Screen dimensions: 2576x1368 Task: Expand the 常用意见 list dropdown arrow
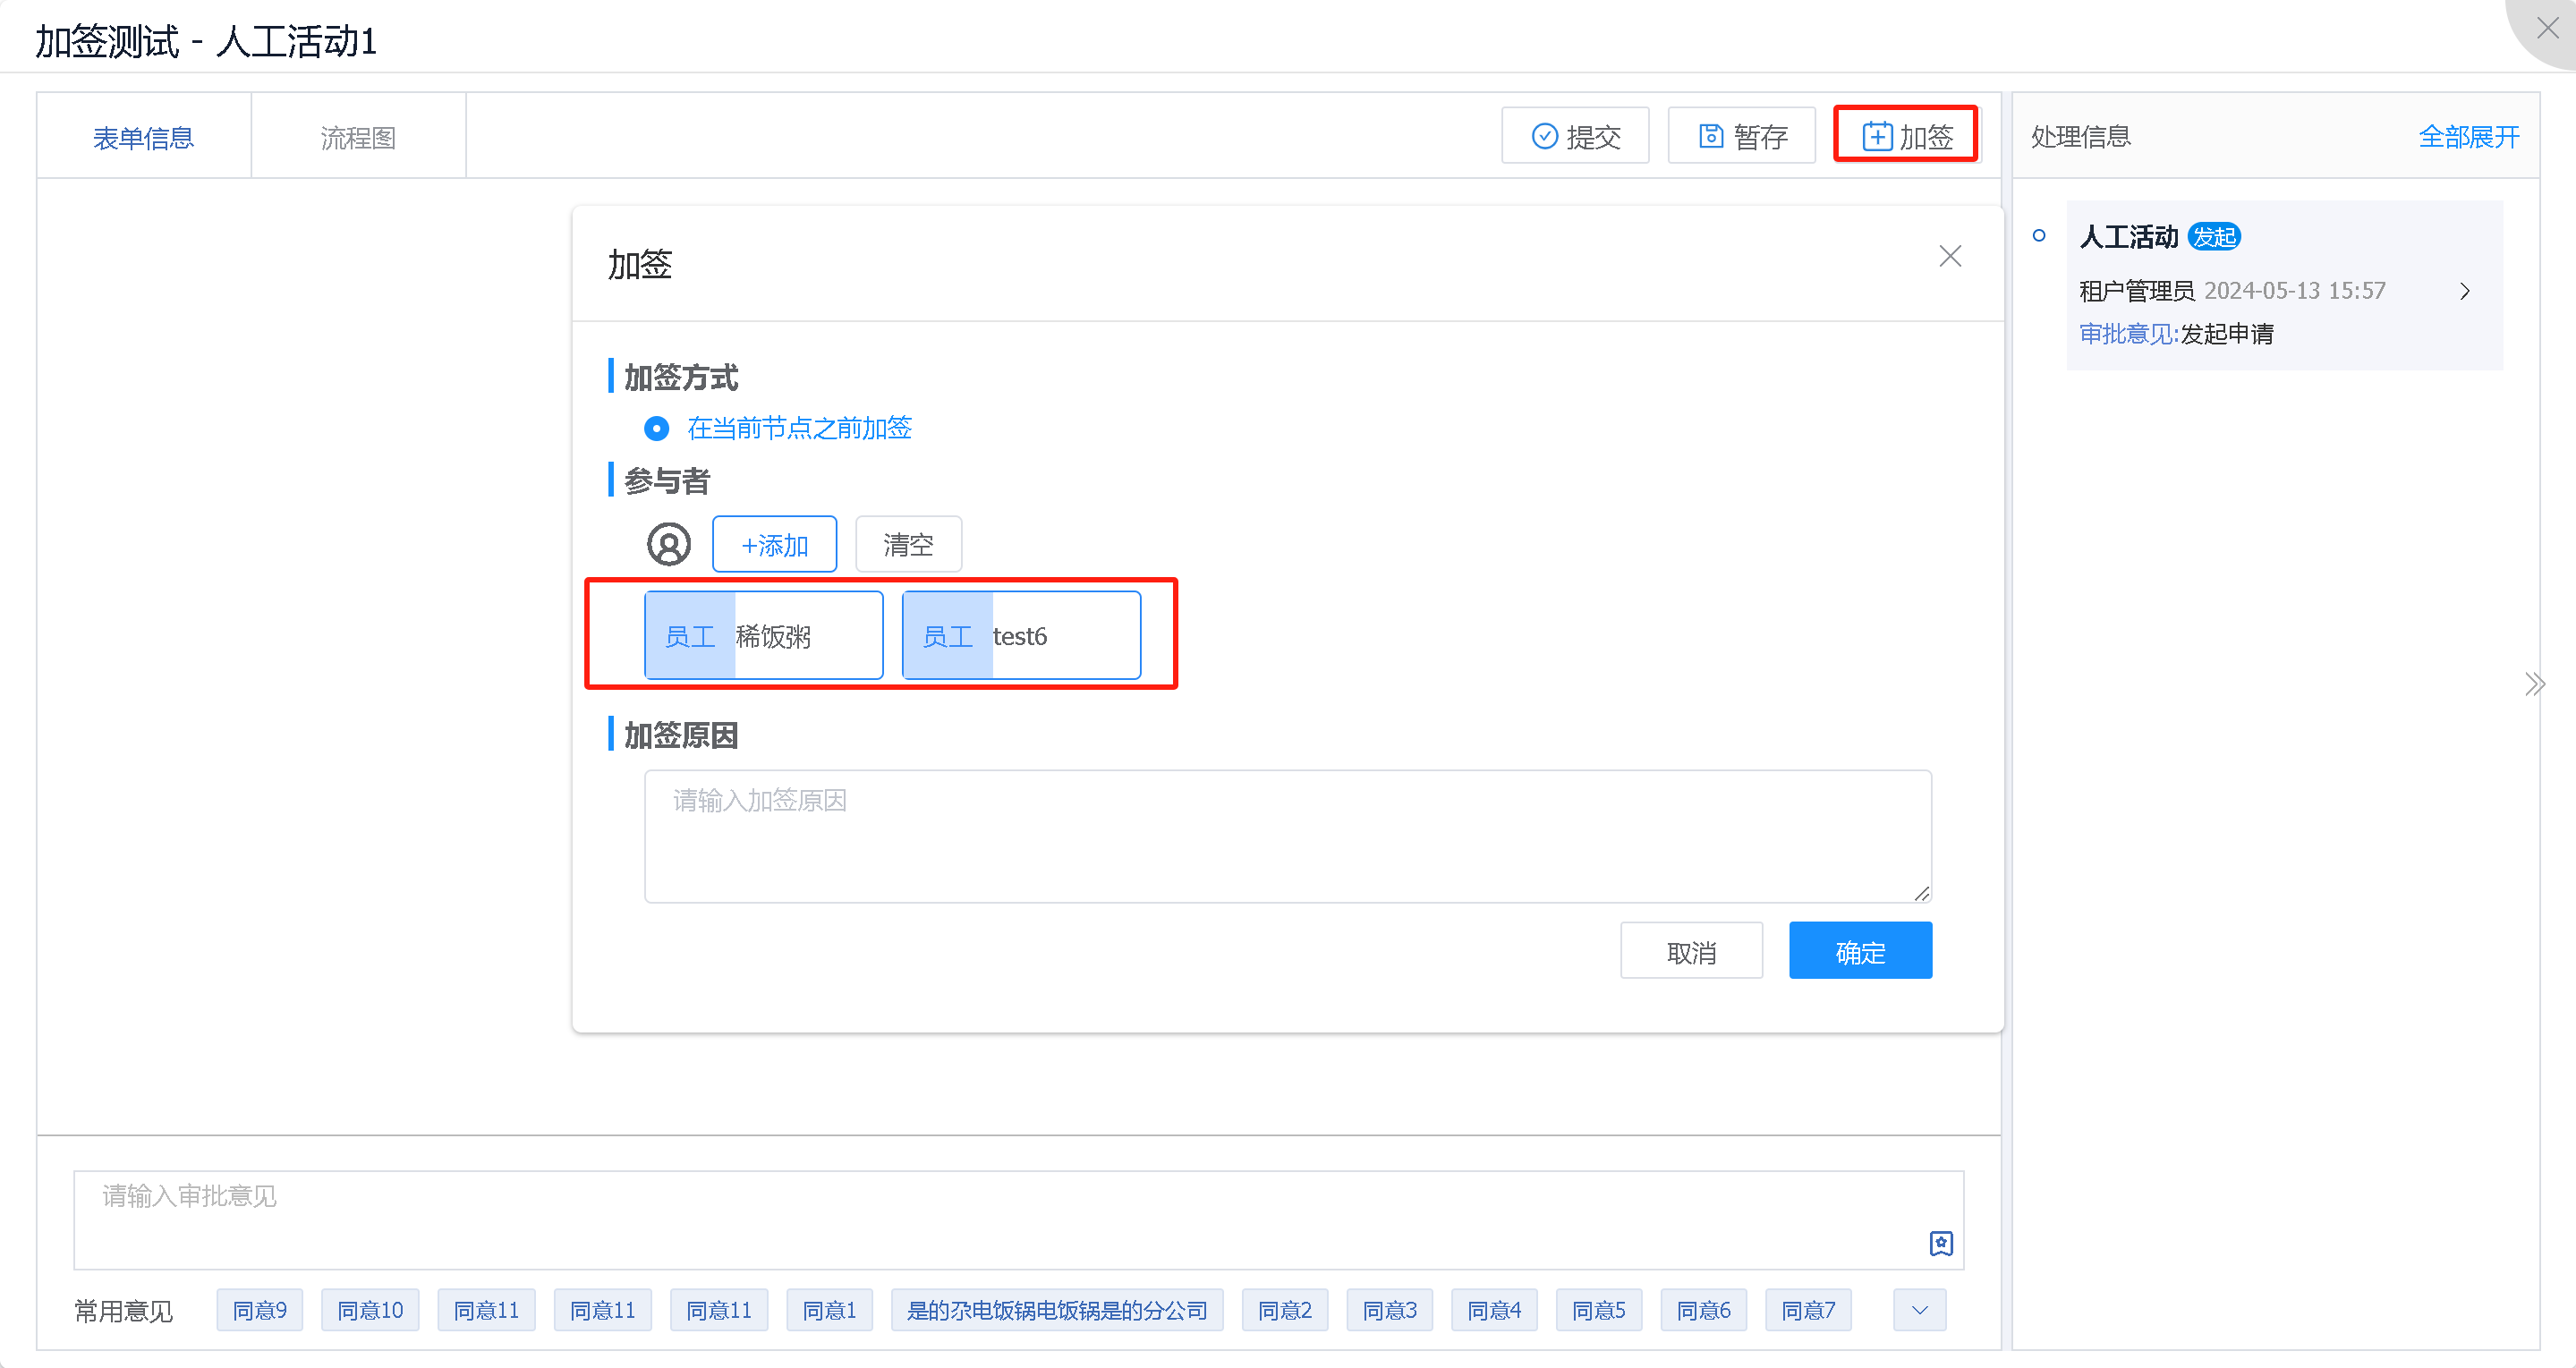[x=1919, y=1310]
